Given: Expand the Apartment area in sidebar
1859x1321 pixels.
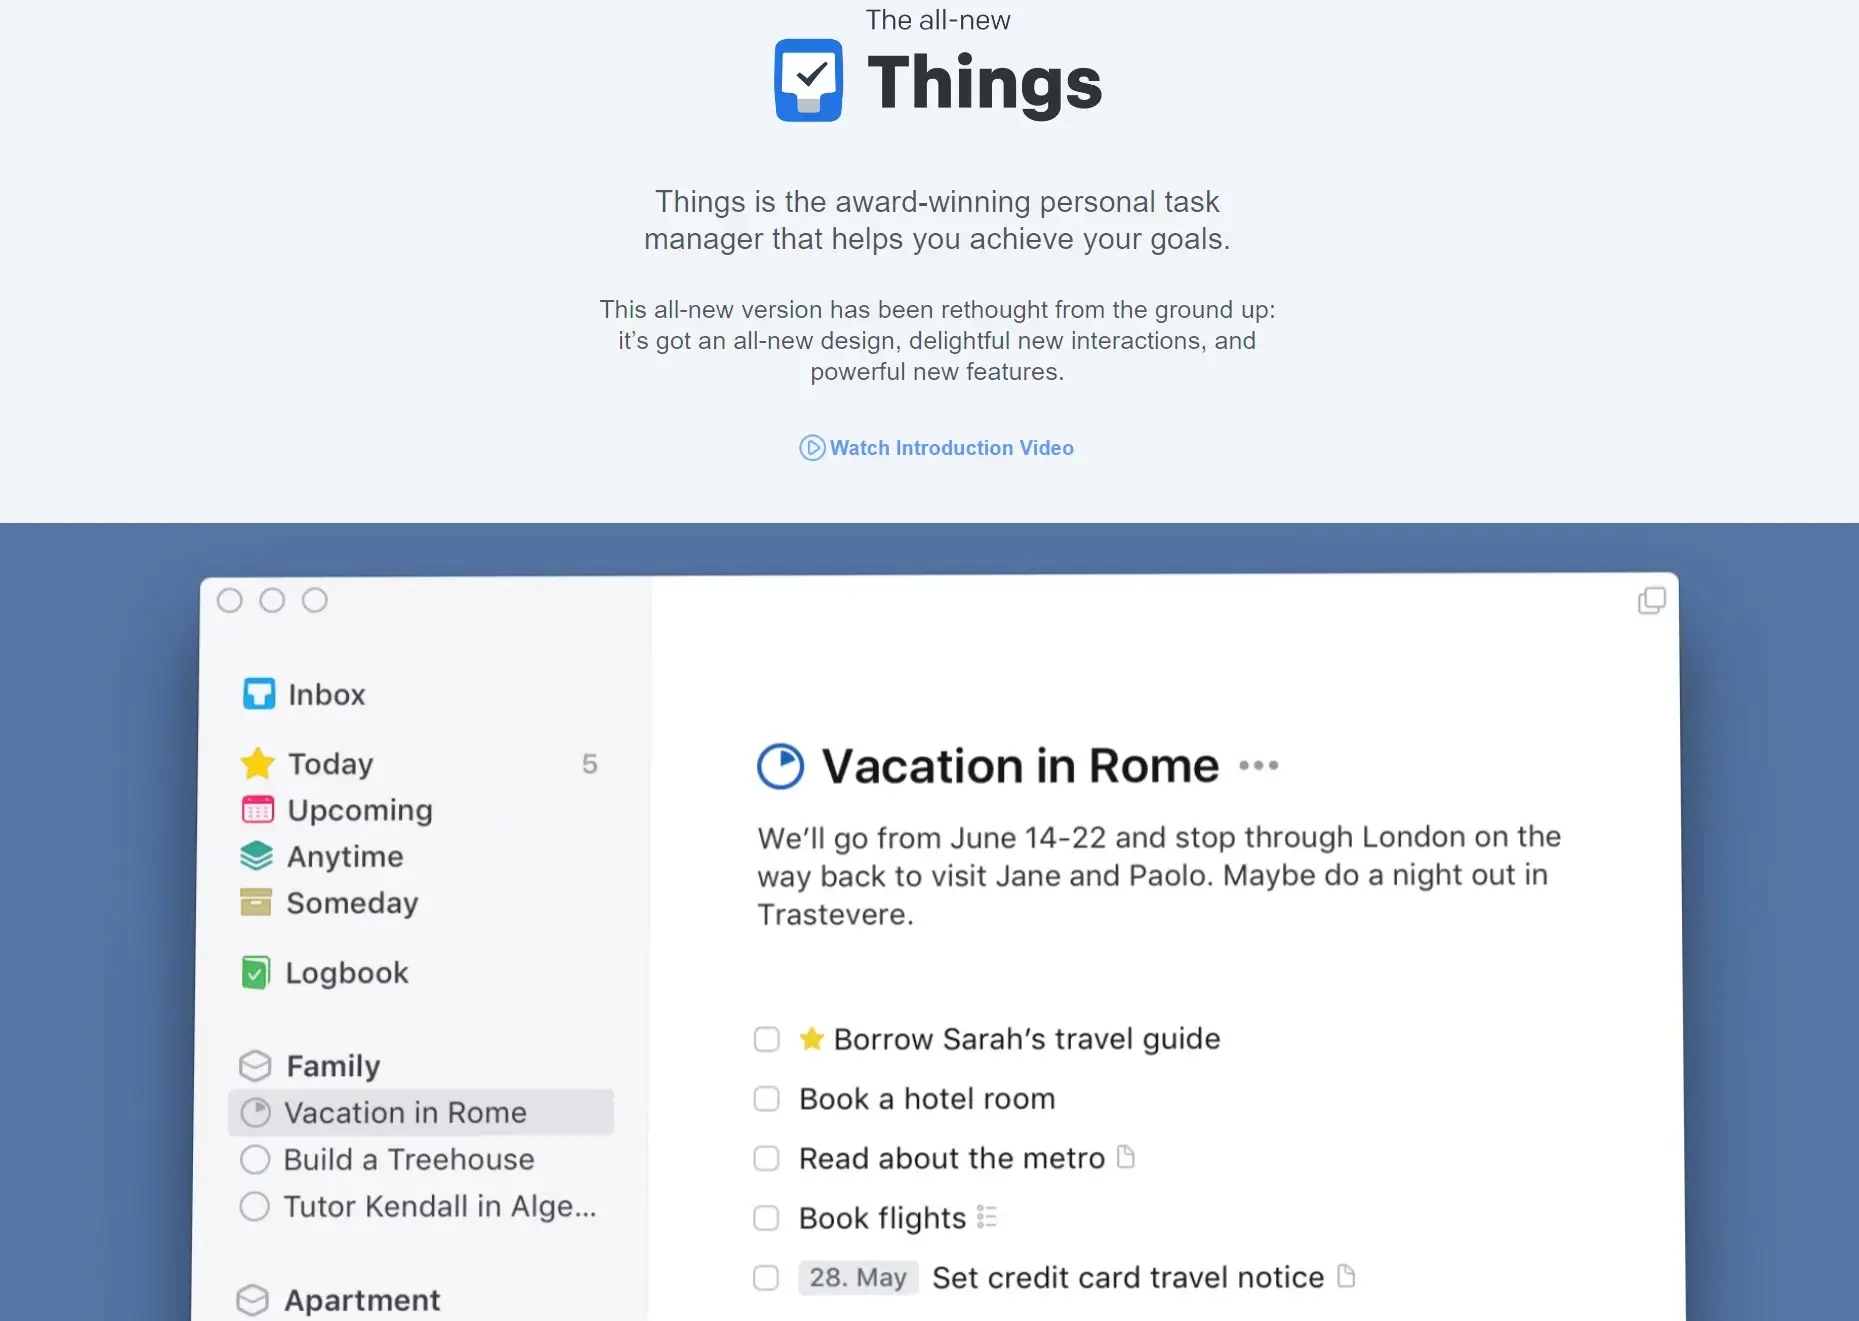Looking at the screenshot, I should (x=362, y=1300).
